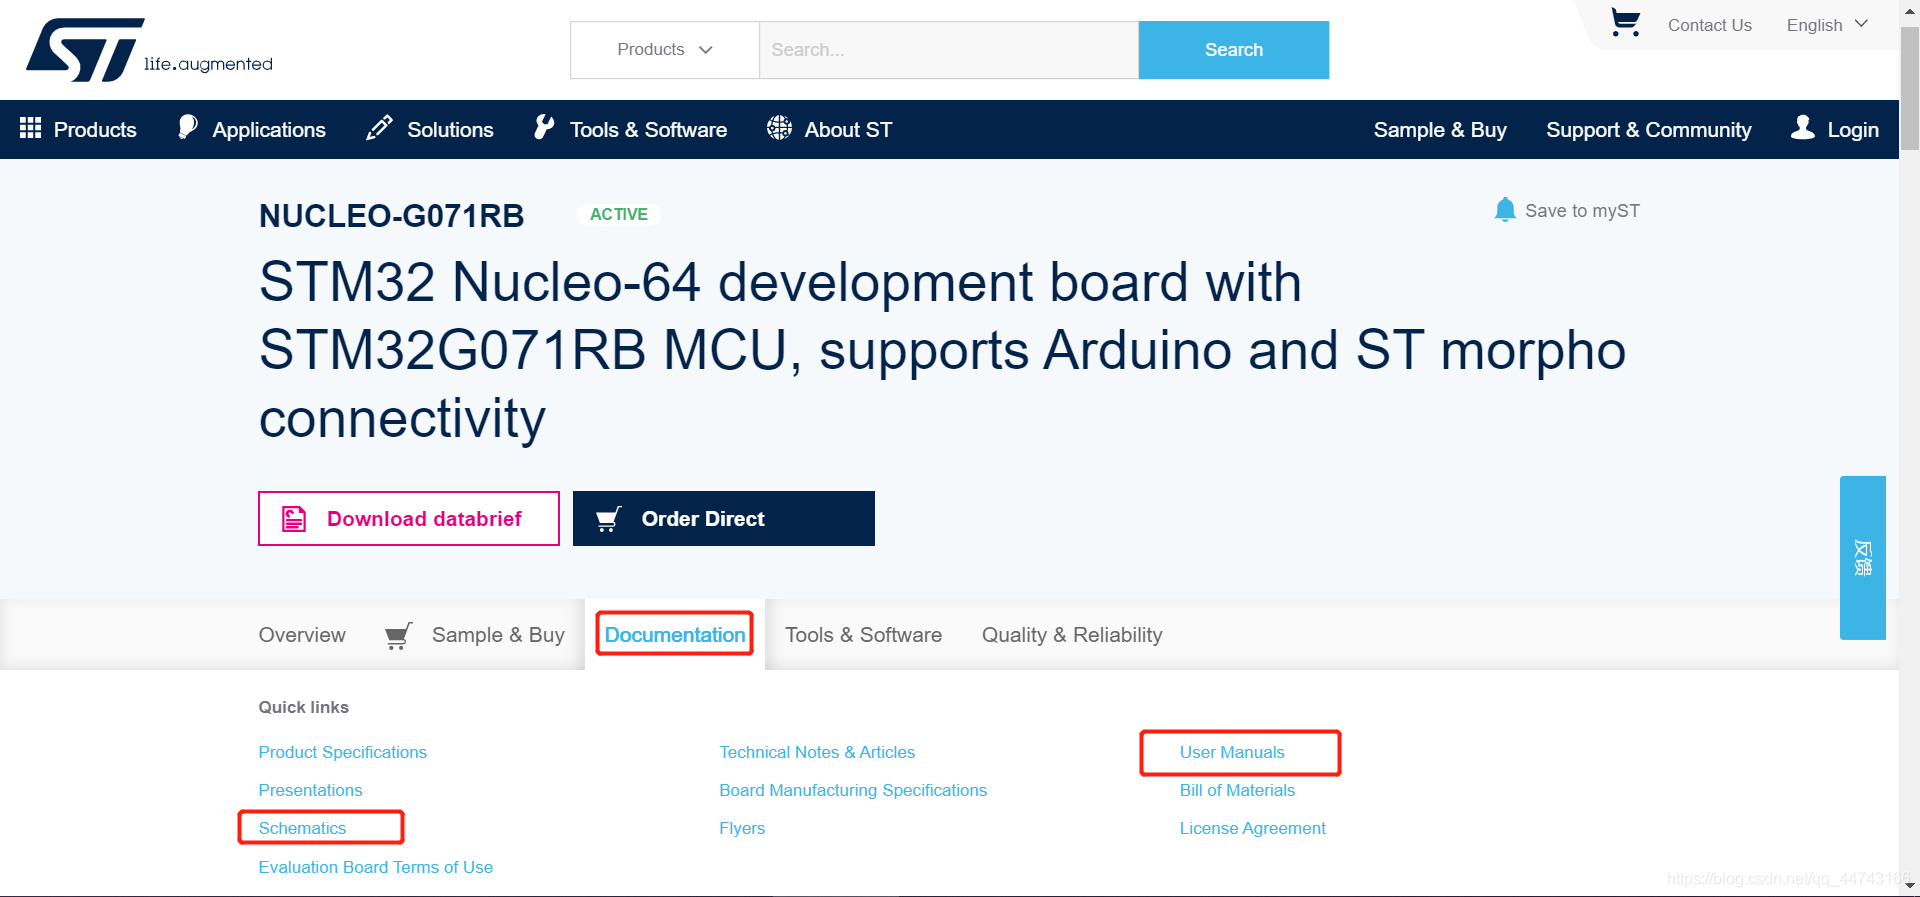Open the Products grid icon in navigation

tap(30, 128)
